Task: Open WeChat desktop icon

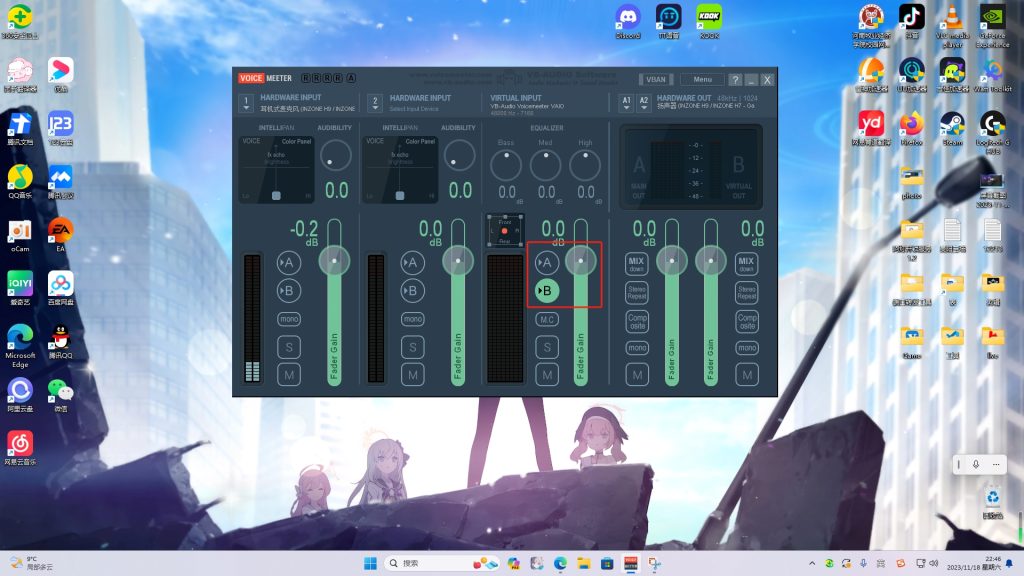Action: click(x=60, y=394)
